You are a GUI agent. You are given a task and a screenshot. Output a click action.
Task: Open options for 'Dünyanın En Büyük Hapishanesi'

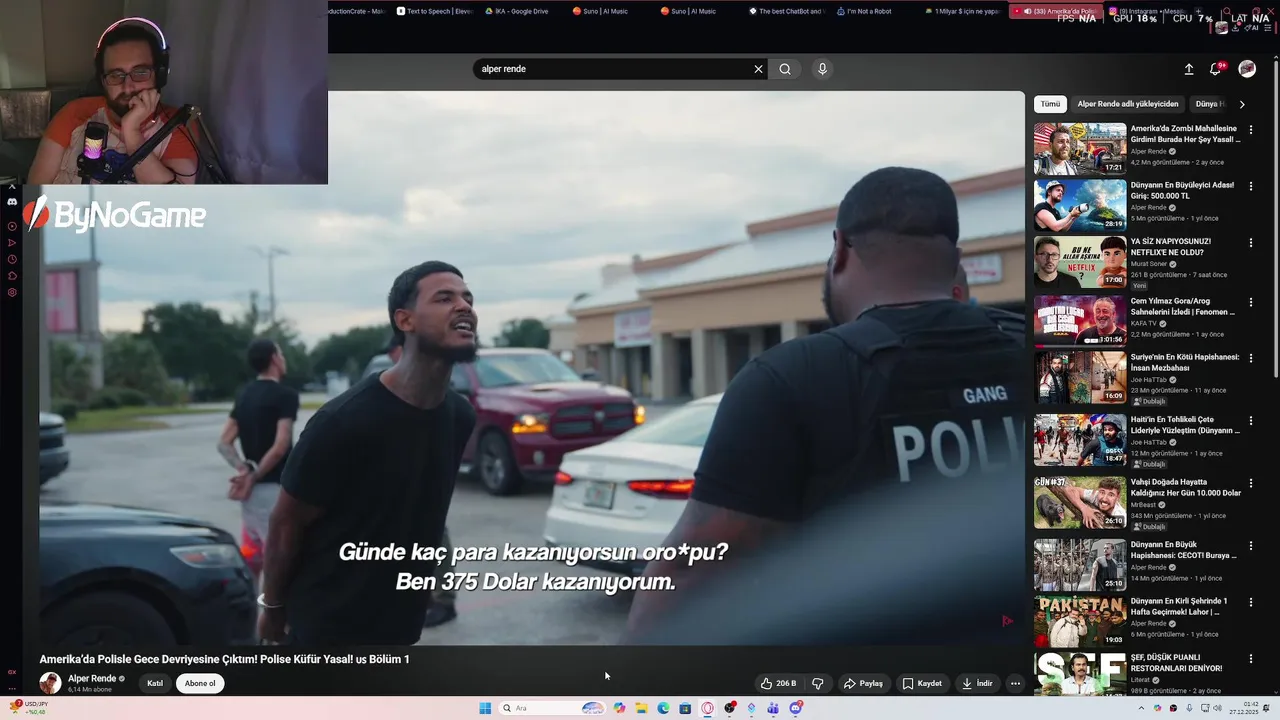[x=1250, y=546]
